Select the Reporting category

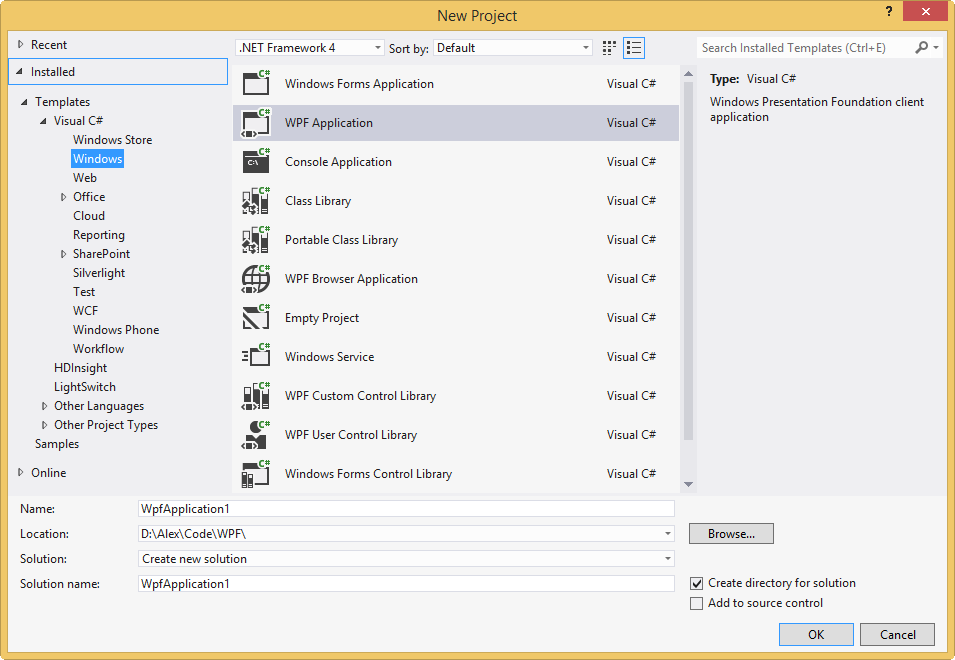click(99, 235)
